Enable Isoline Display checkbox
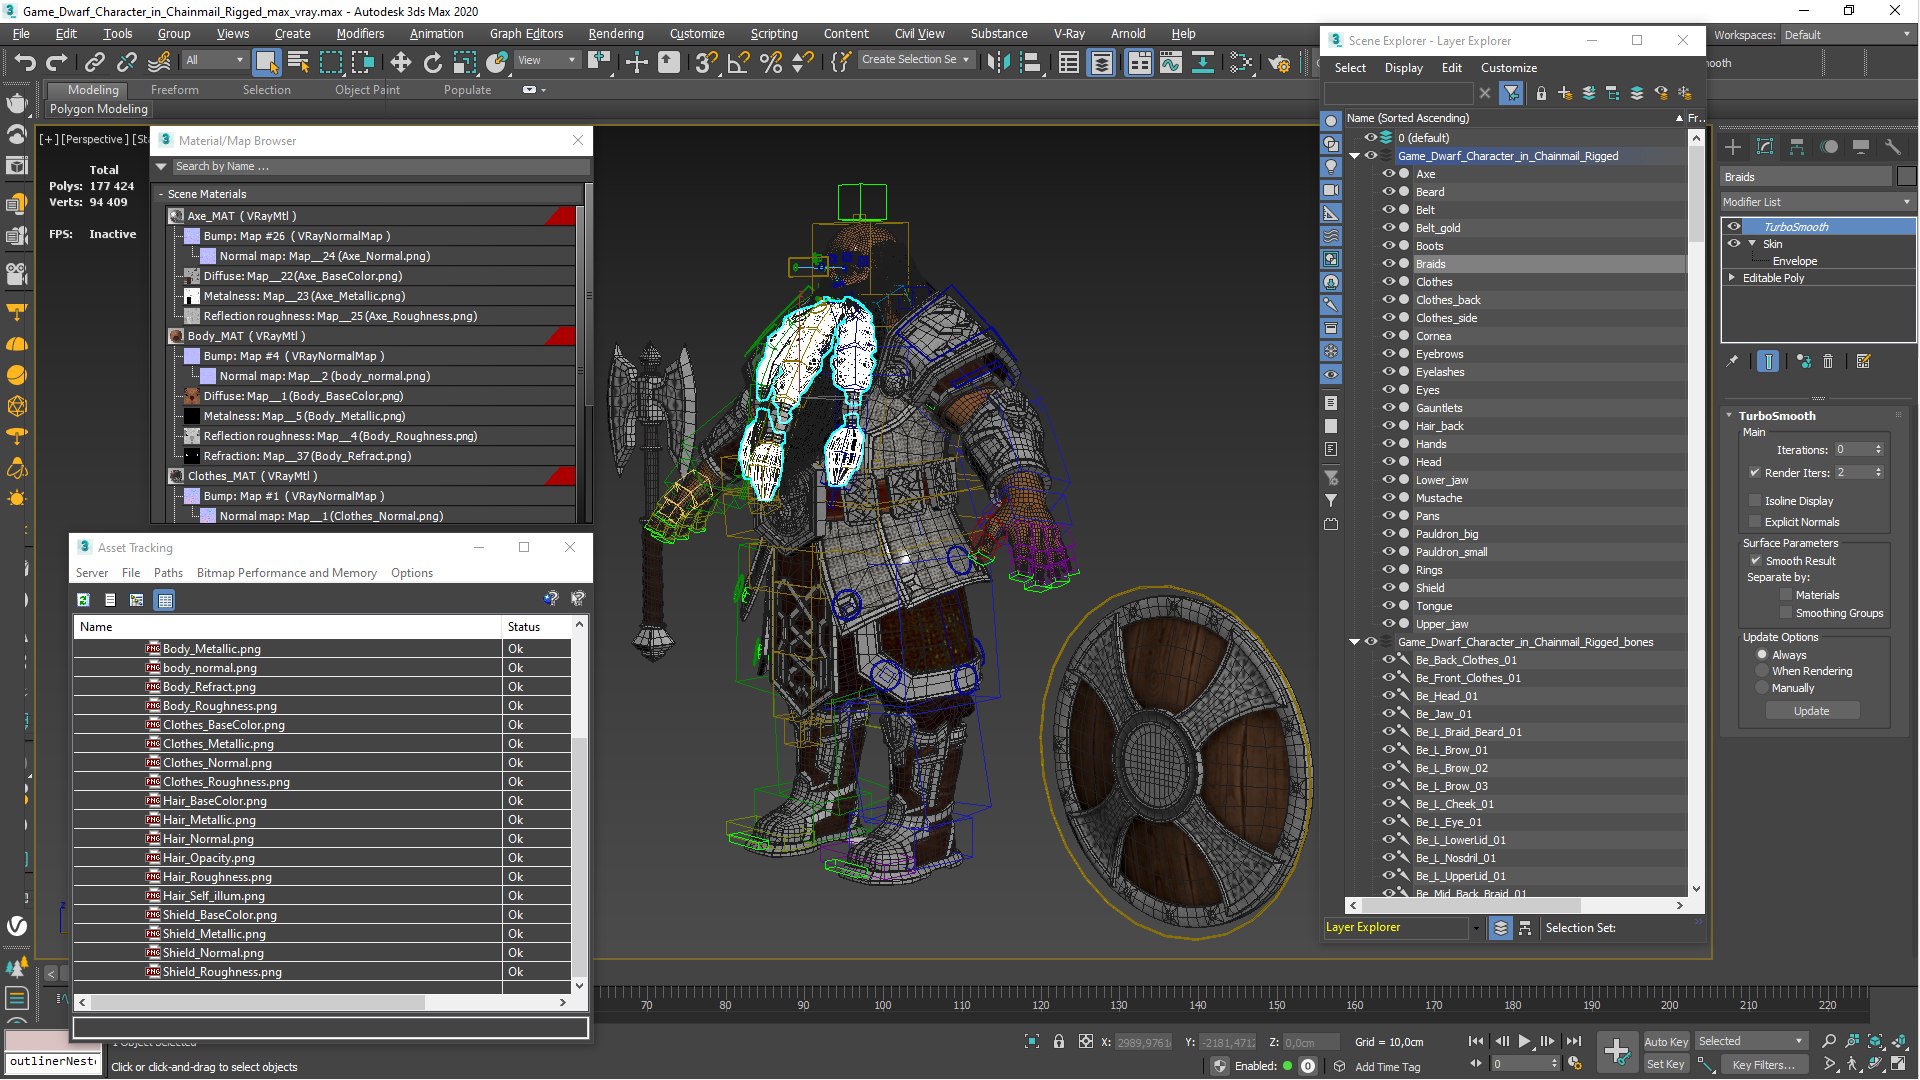The width and height of the screenshot is (1920, 1080). coord(1755,501)
